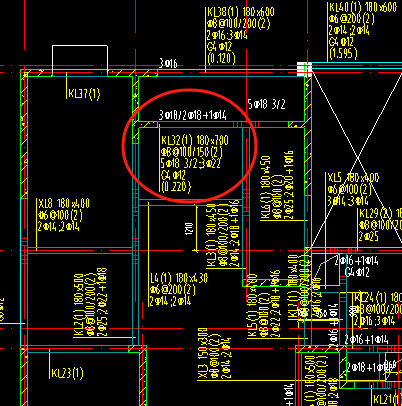Select the (0.220) elevation text

tap(176, 187)
